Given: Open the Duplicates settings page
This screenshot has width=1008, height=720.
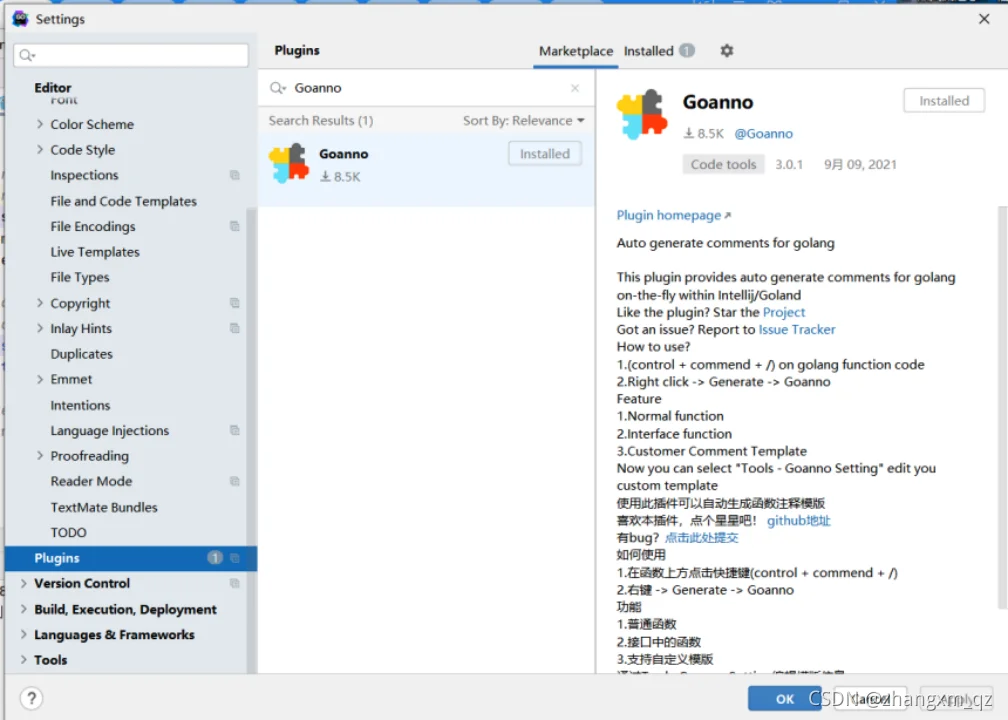Looking at the screenshot, I should [x=81, y=354].
